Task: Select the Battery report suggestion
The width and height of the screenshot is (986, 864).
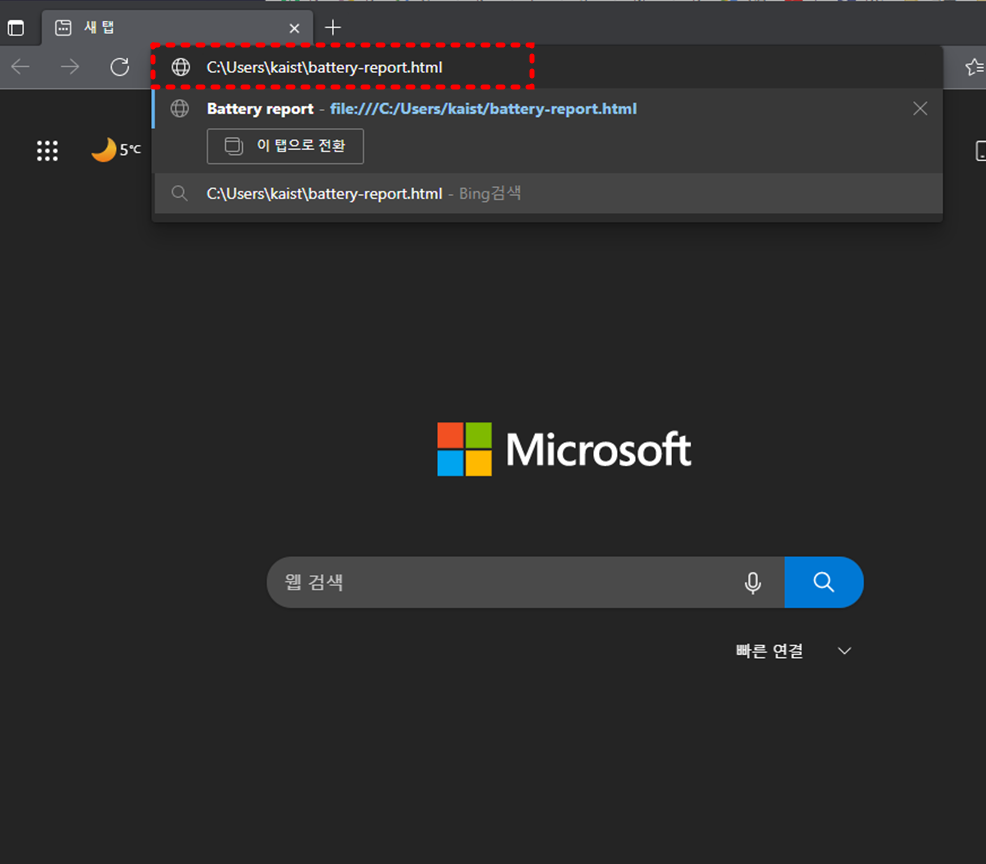Action: (547, 109)
